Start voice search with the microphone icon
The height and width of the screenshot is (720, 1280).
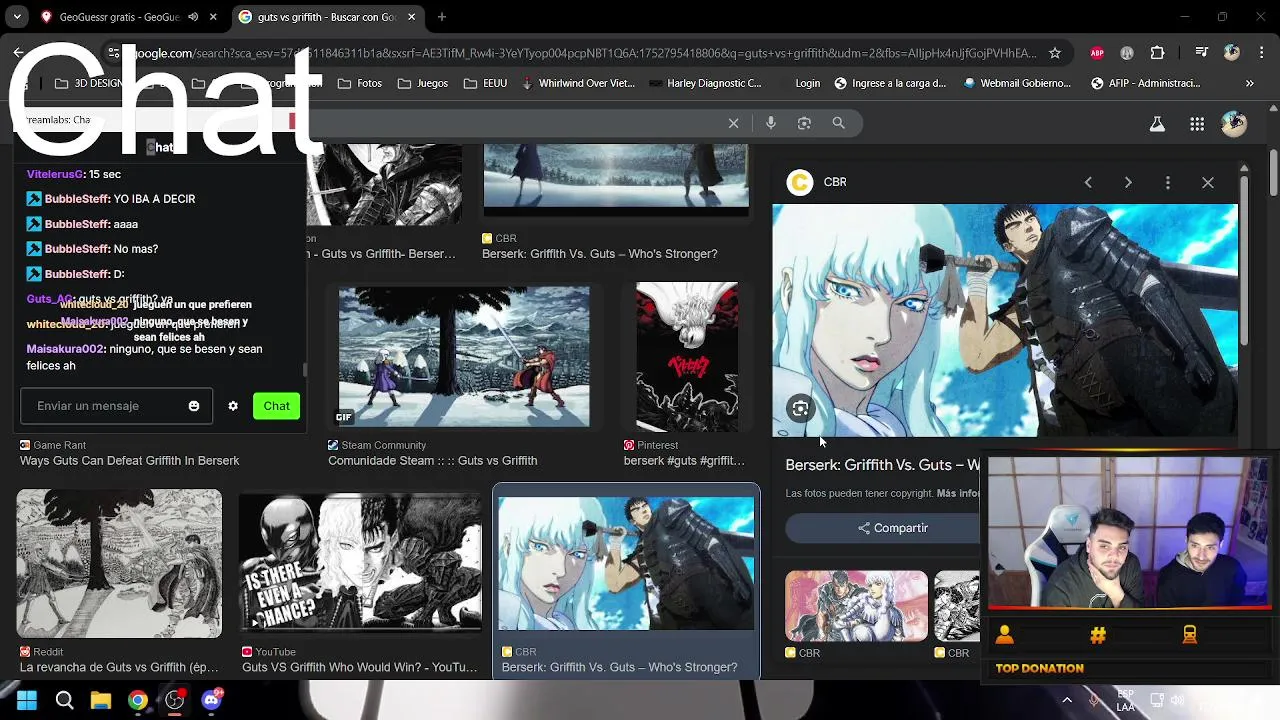(x=770, y=123)
